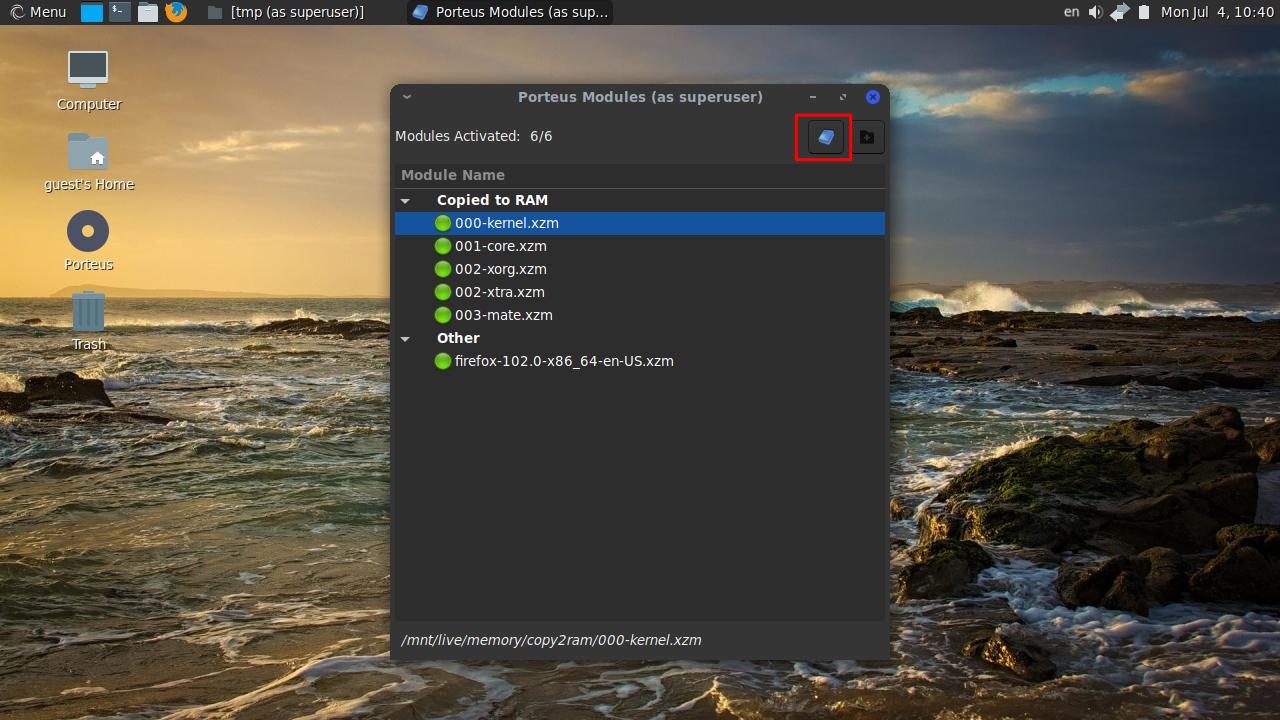This screenshot has width=1280, height=720.
Task: Click the en keyboard layout indicator
Action: pyautogui.click(x=1071, y=12)
